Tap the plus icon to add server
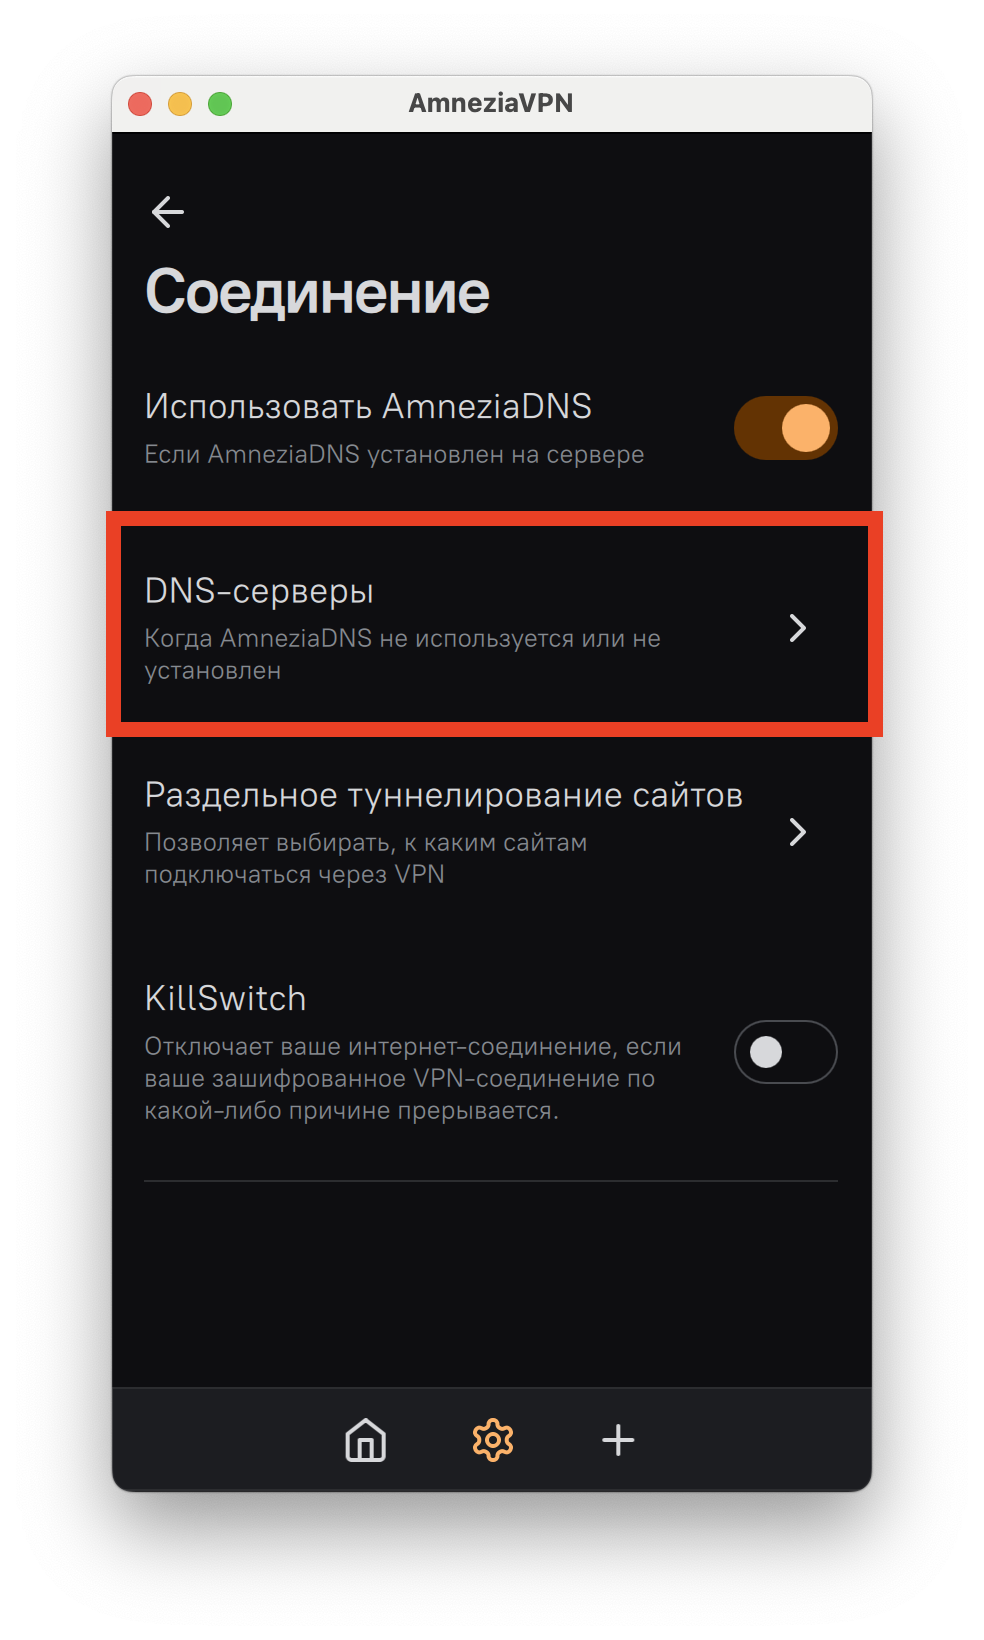Screen dimensions: 984x1640 tap(618, 1440)
